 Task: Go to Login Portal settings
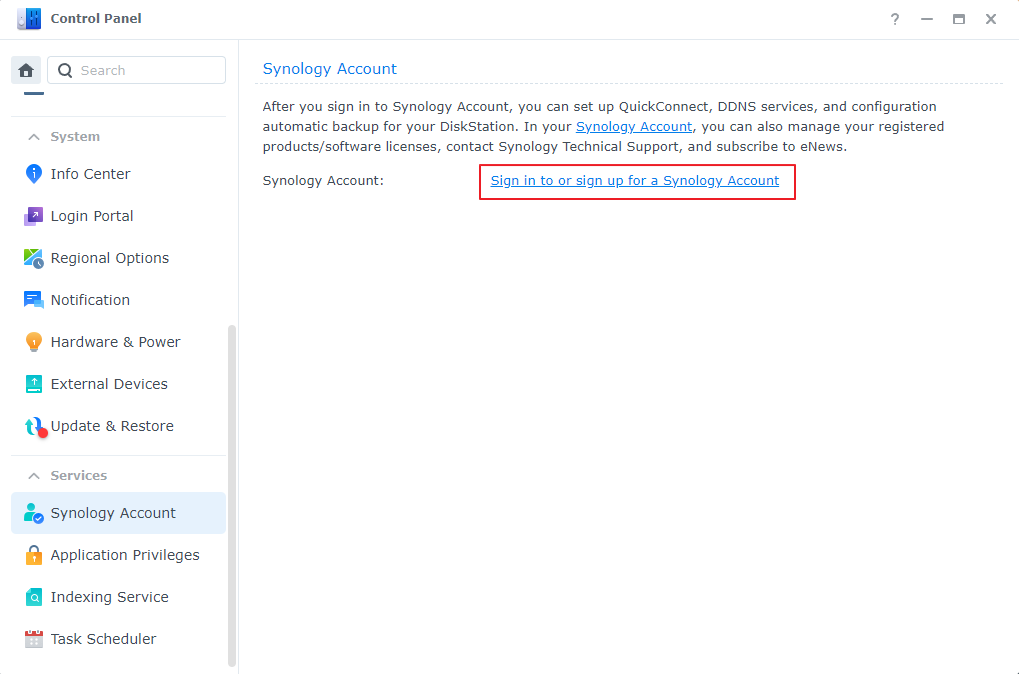(x=118, y=216)
